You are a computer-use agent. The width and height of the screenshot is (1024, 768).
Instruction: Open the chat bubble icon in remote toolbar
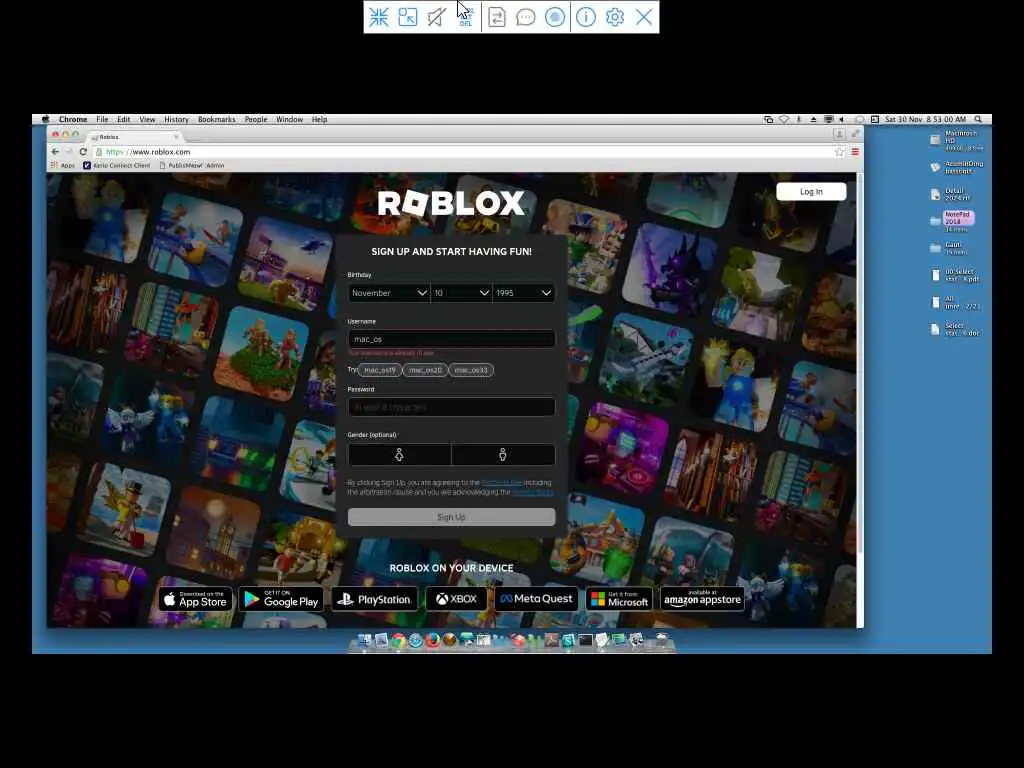(526, 17)
